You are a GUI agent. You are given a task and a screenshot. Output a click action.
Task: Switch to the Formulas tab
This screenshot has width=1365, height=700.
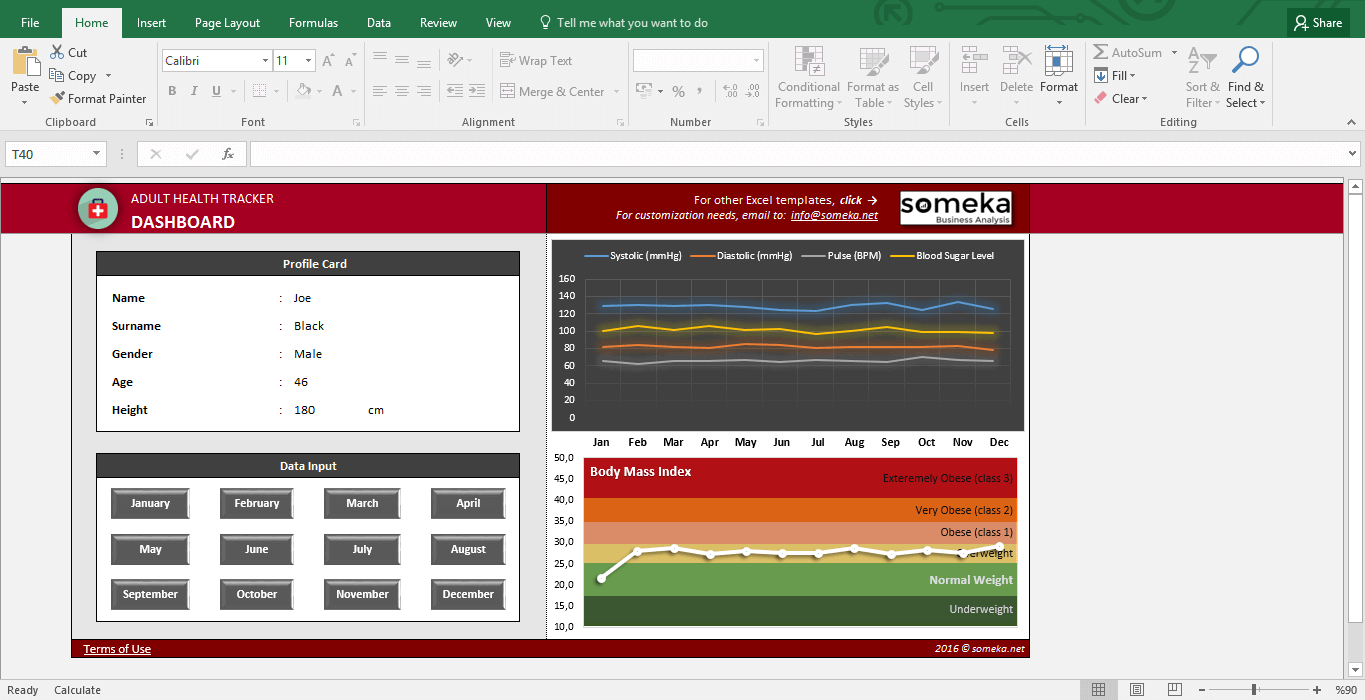click(x=313, y=23)
